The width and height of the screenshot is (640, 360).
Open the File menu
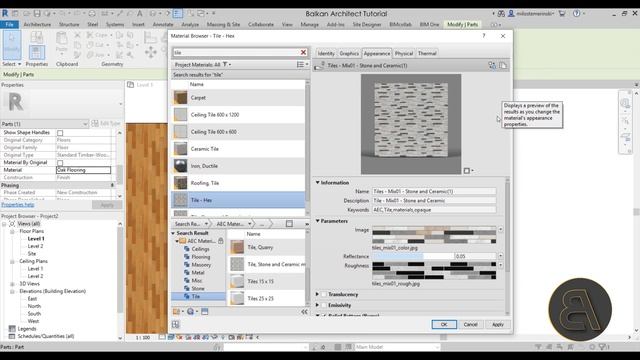[9, 24]
